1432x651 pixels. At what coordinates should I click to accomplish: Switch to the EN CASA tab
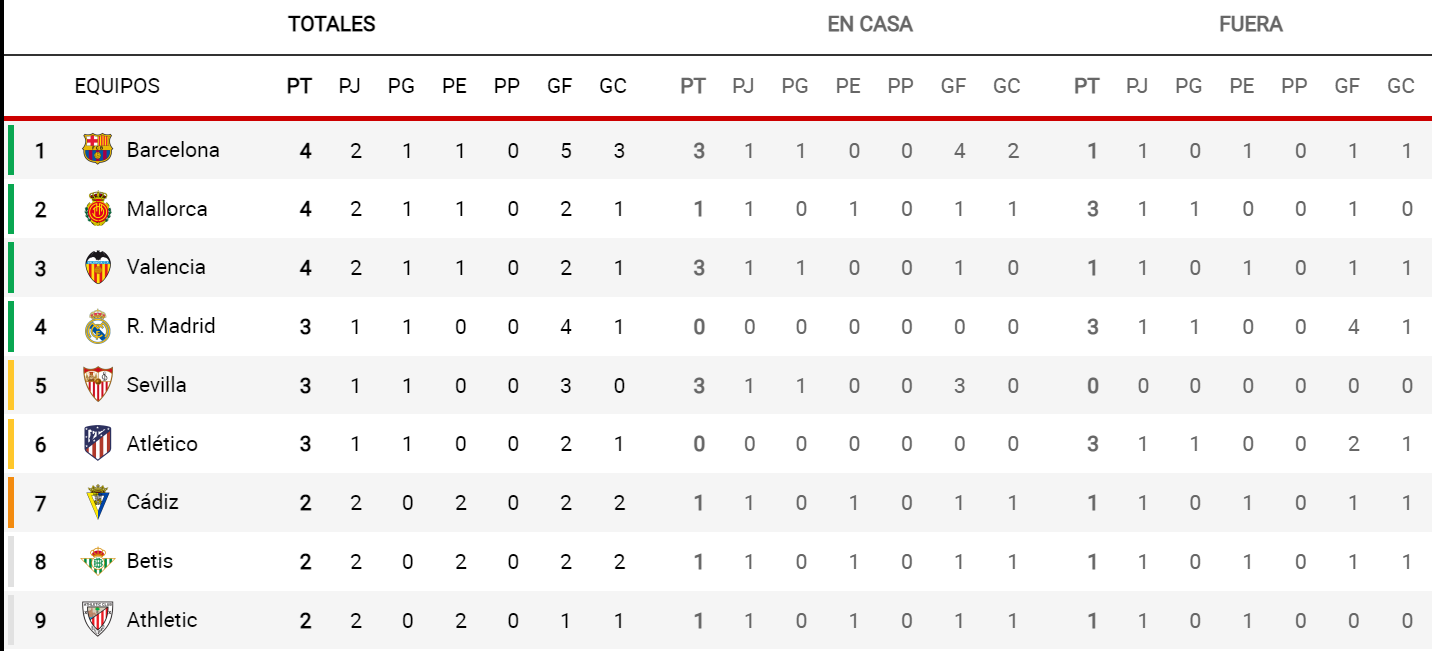[870, 25]
